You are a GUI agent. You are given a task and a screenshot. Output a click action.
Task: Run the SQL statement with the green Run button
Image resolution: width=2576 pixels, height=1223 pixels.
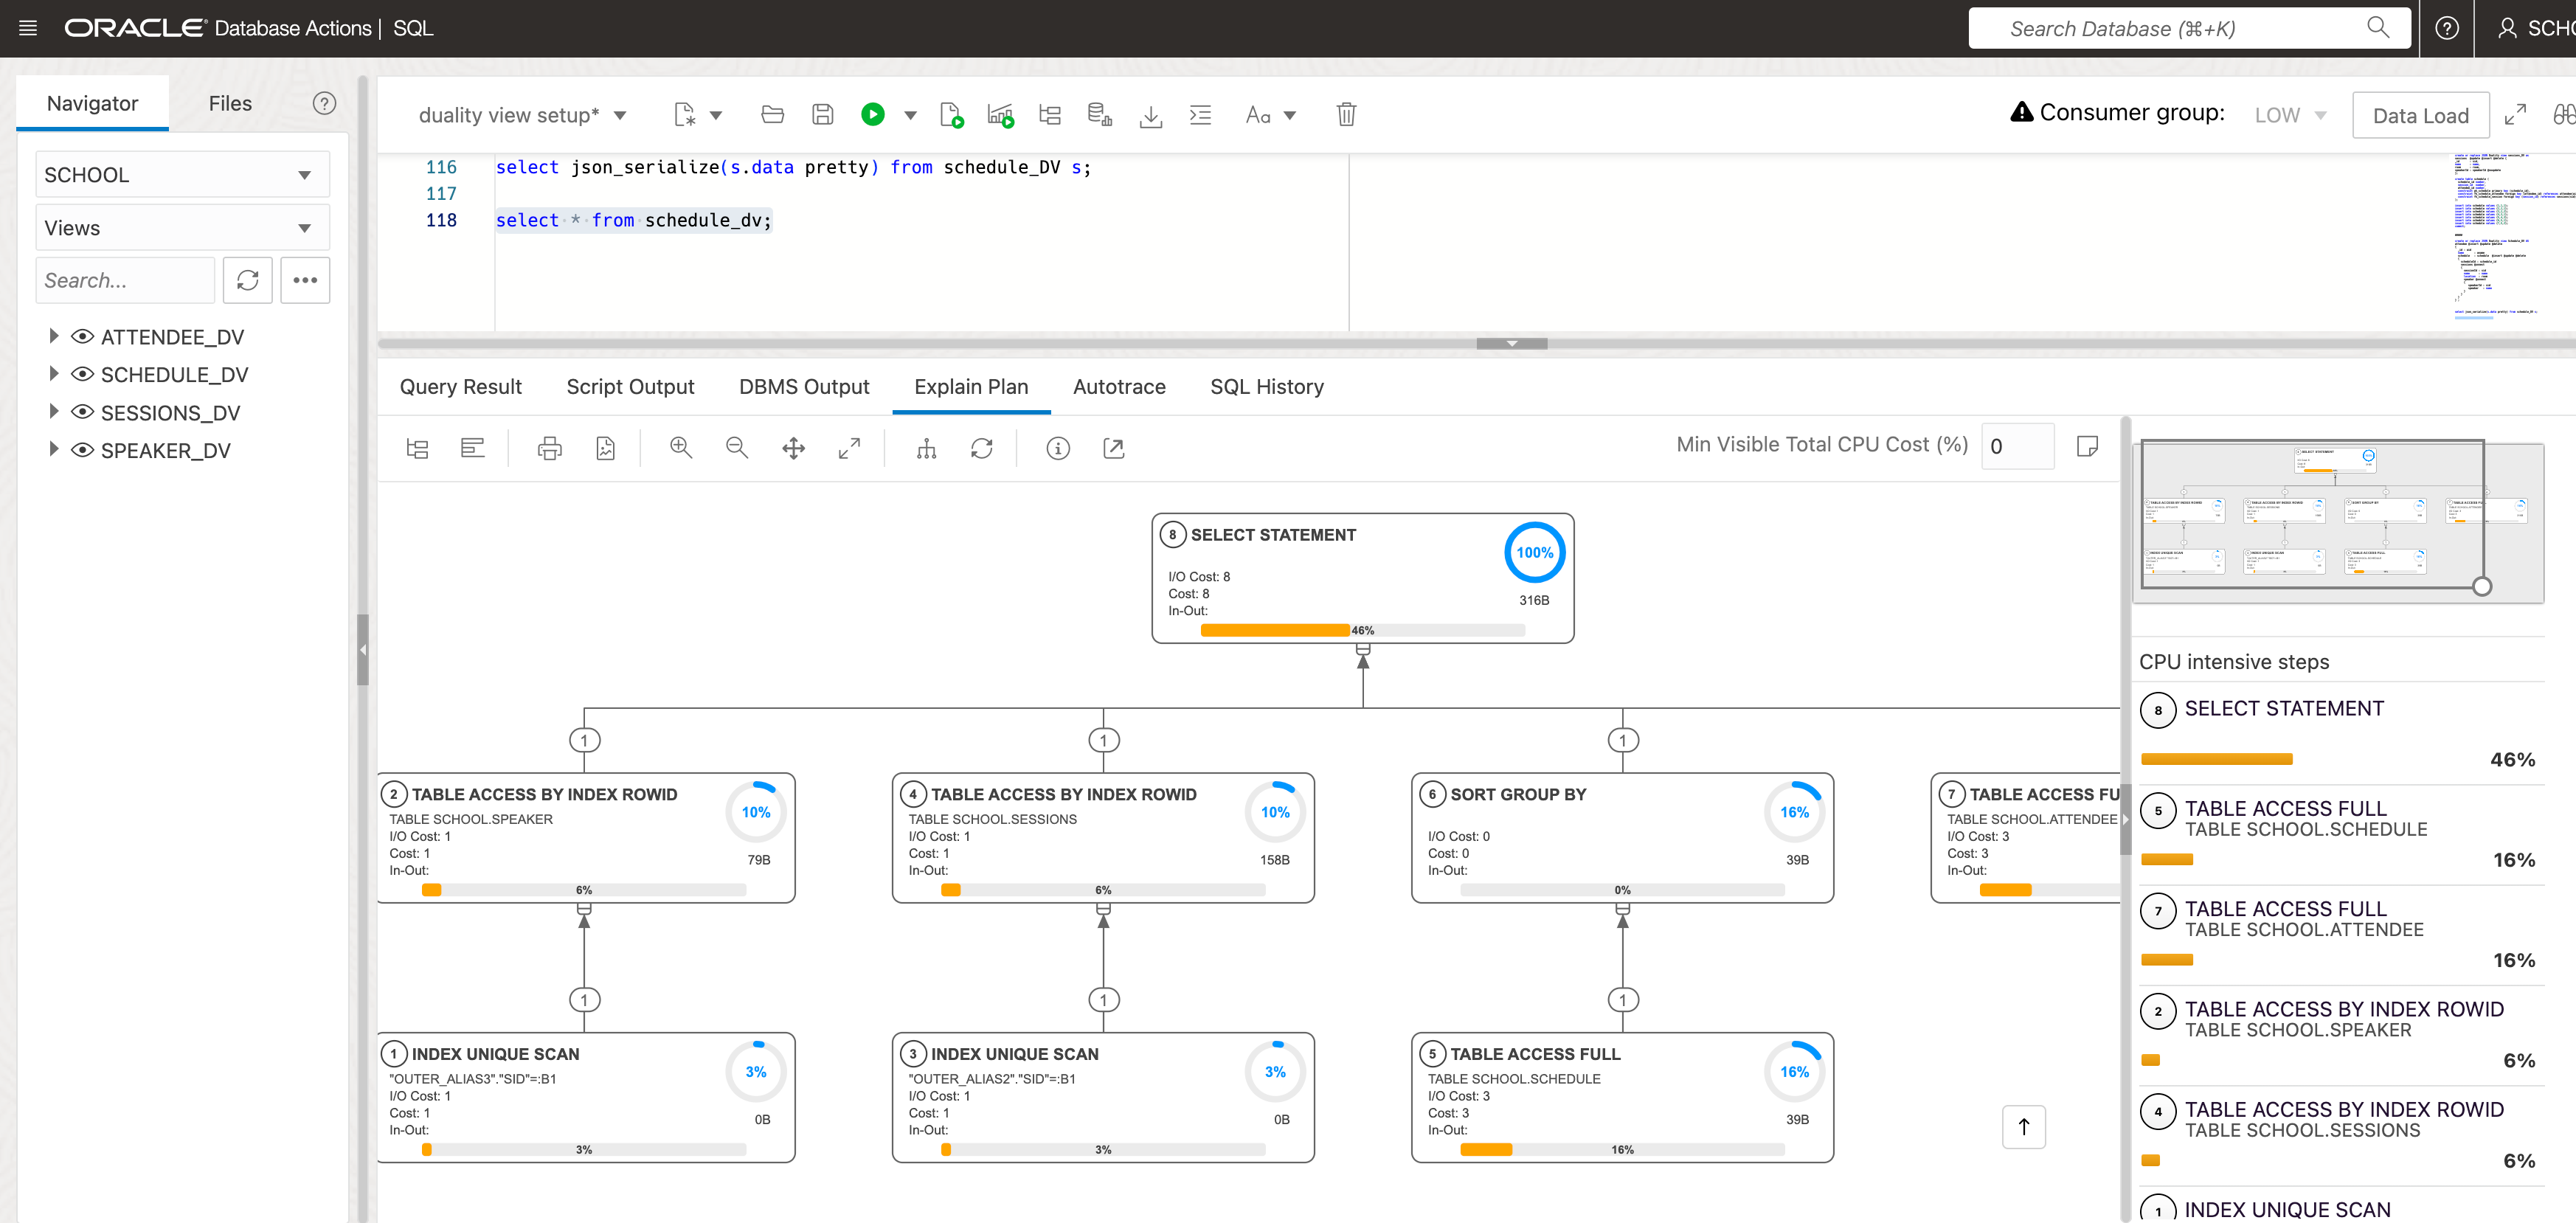click(x=872, y=114)
